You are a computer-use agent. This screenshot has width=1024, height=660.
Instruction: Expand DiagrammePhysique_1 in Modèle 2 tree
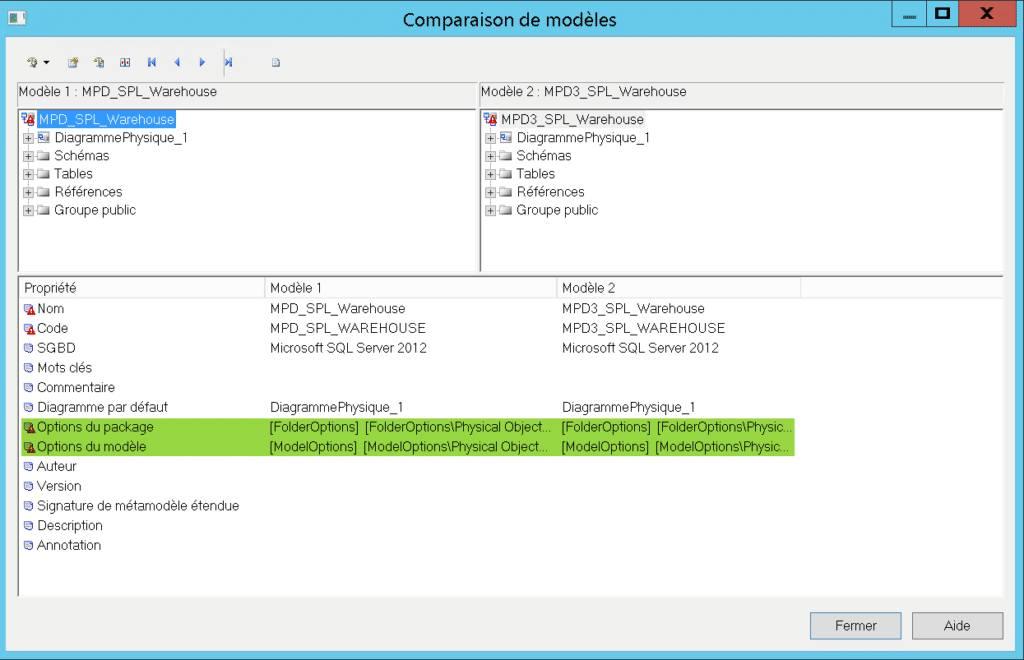point(490,138)
